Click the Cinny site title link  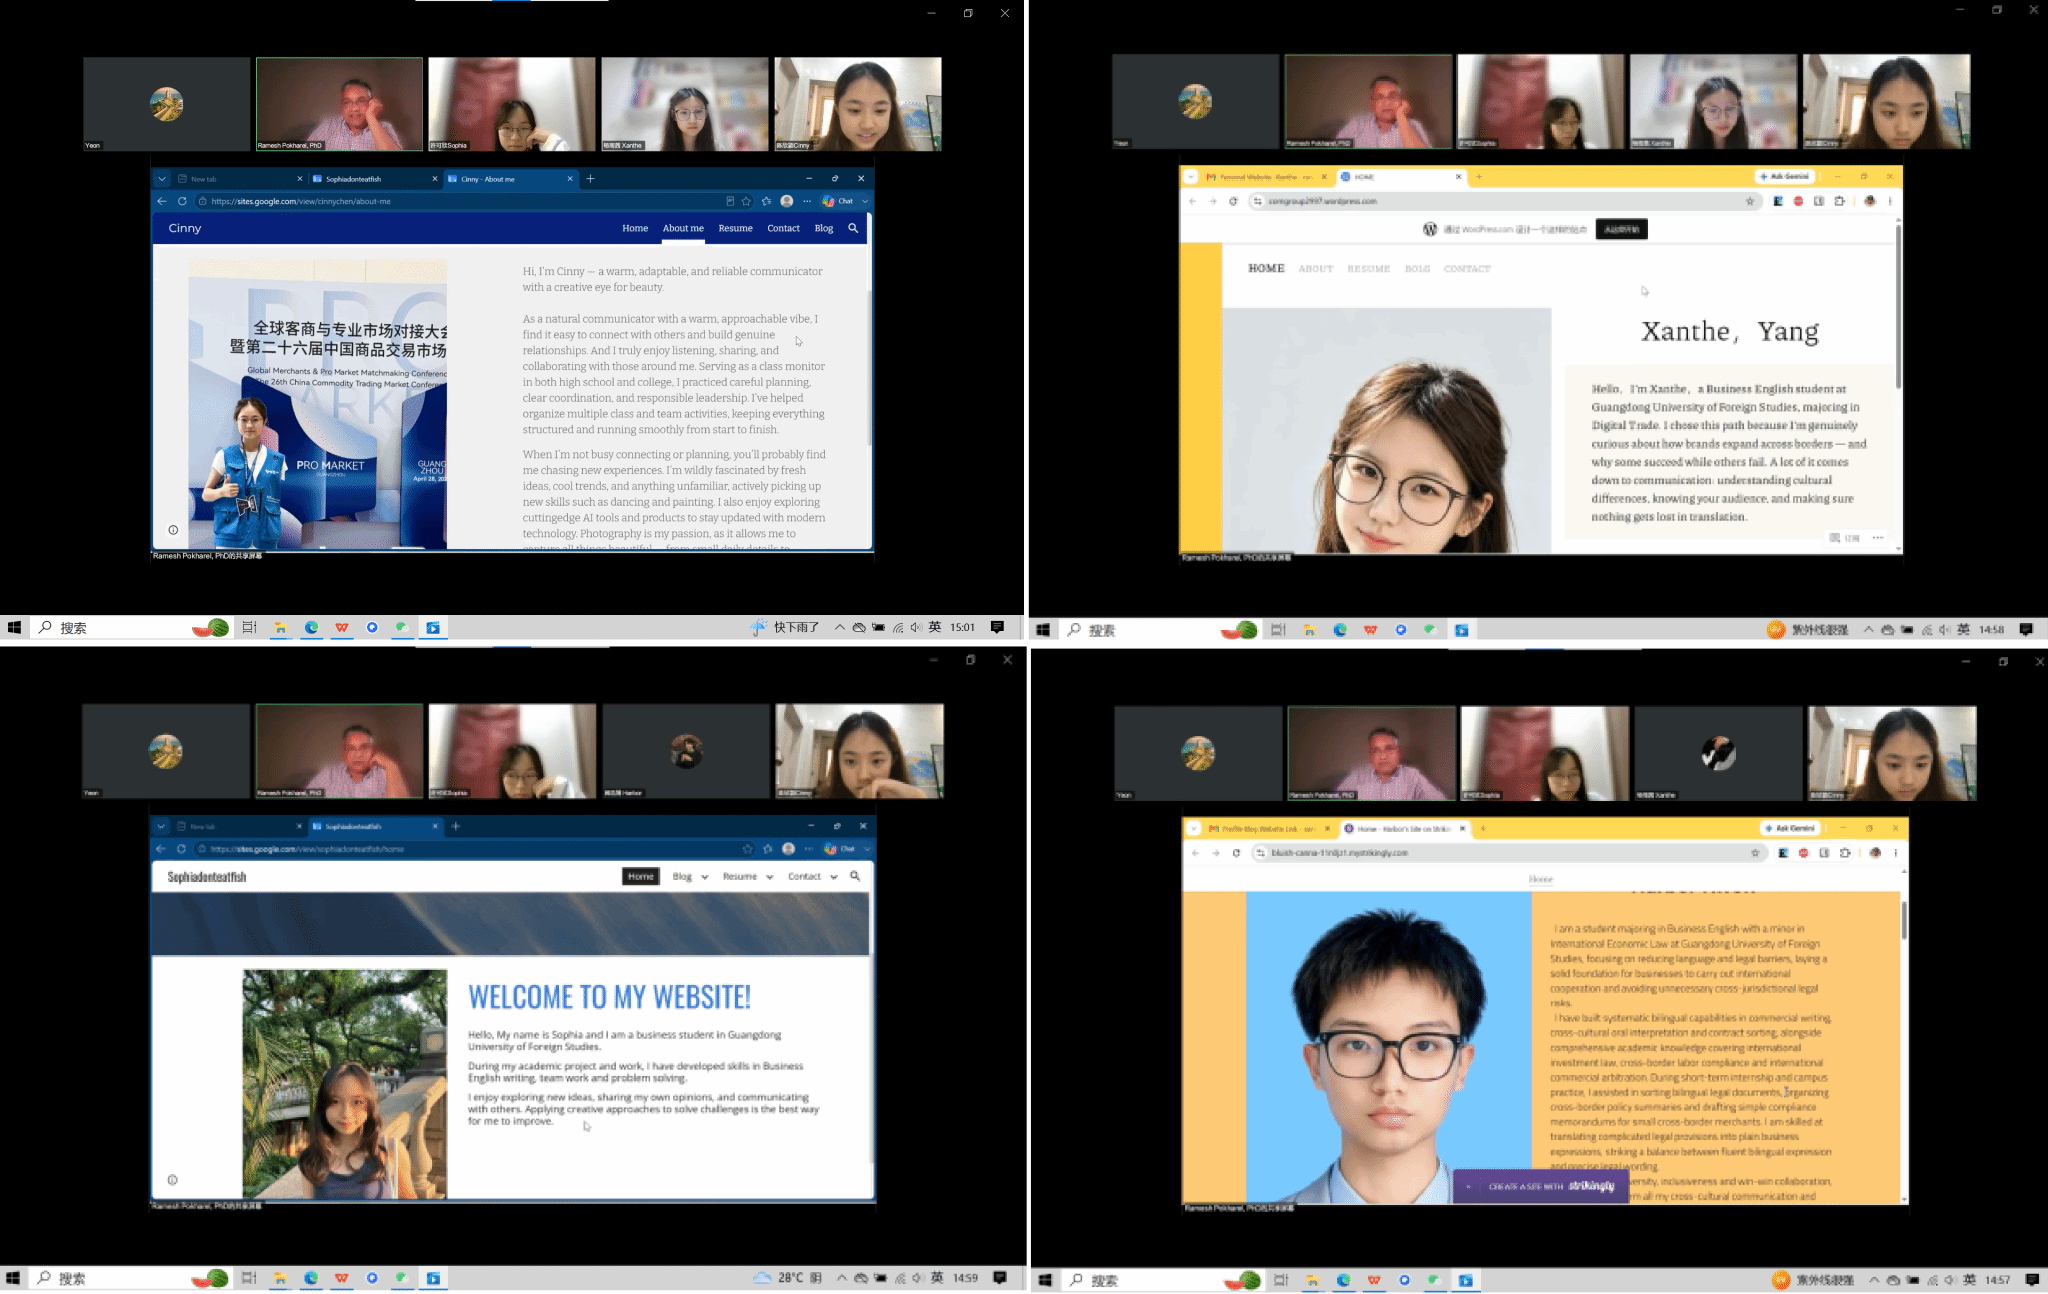185,228
